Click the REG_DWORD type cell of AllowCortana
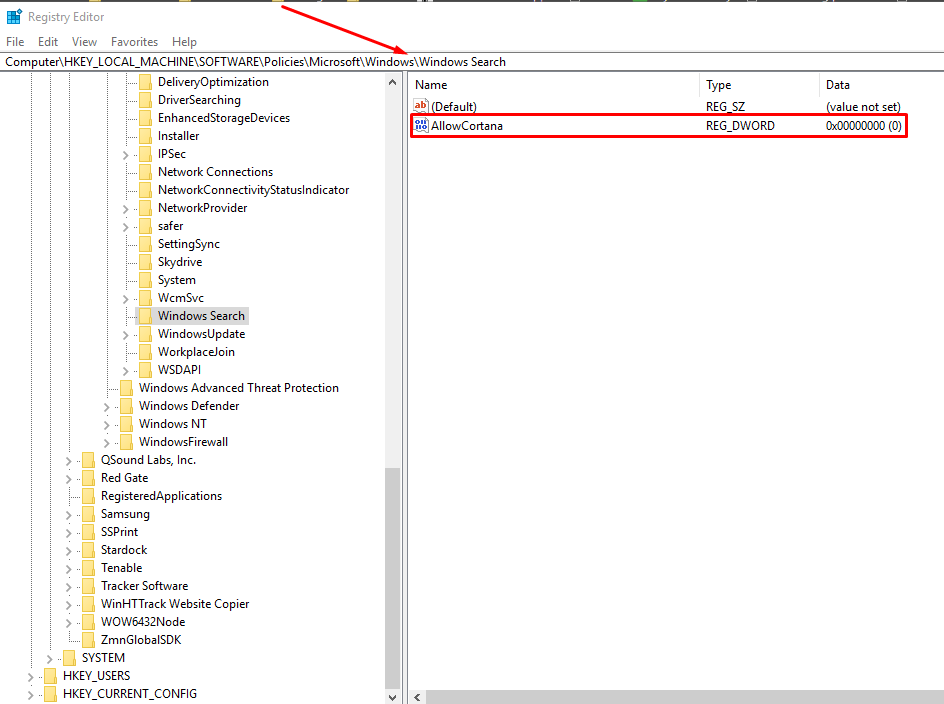The width and height of the screenshot is (944, 704). (x=740, y=126)
